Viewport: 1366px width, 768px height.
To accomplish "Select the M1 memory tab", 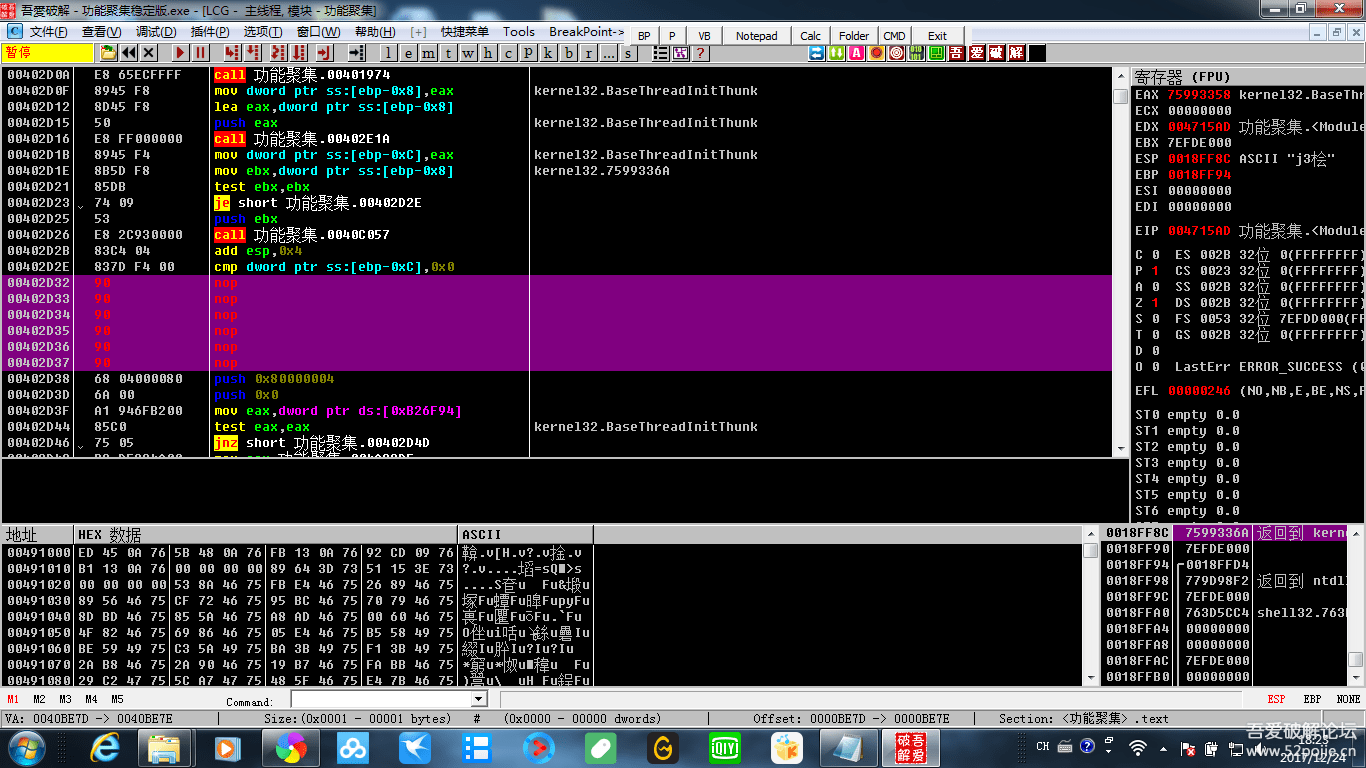I will 13,699.
